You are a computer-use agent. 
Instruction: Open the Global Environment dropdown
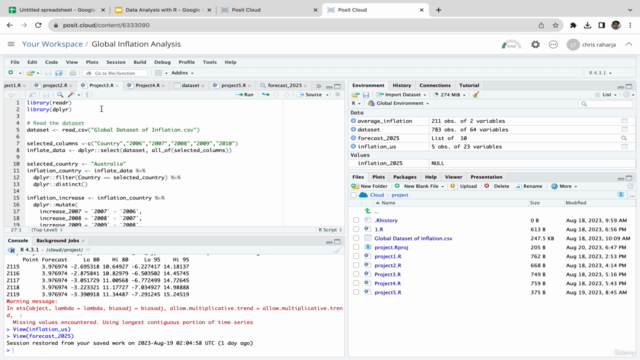pos(399,103)
